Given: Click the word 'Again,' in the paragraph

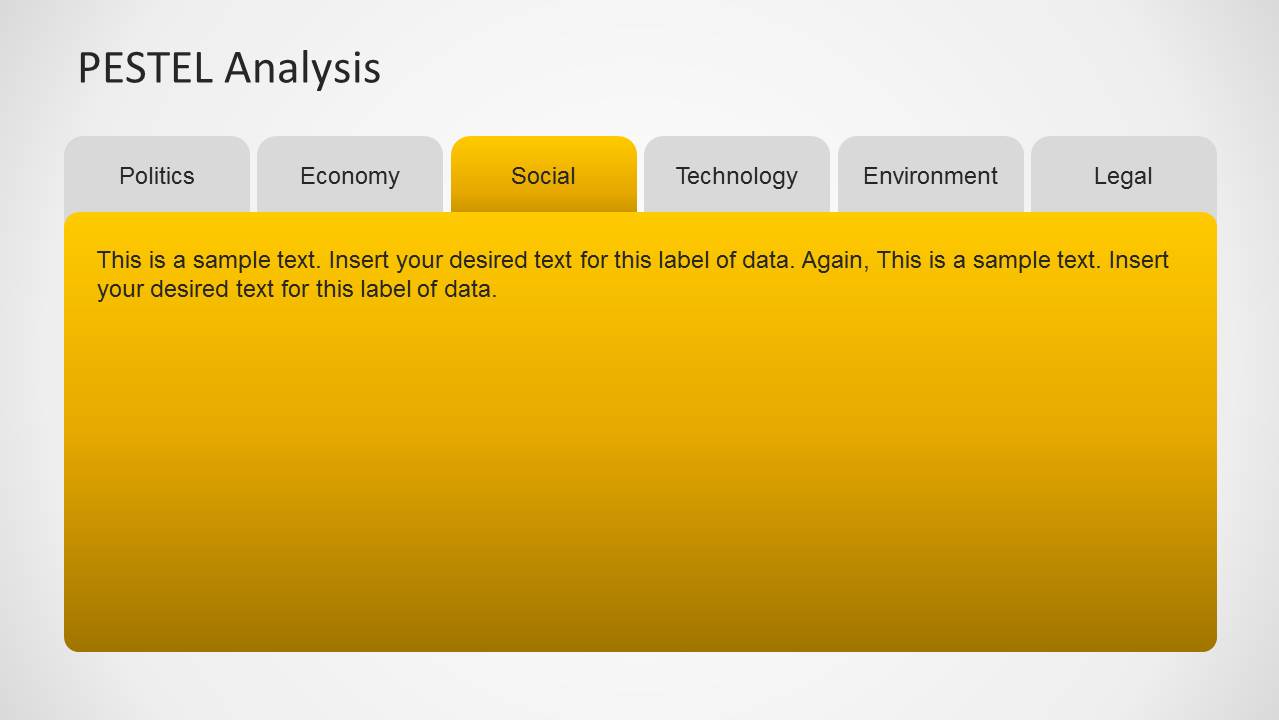Looking at the screenshot, I should click(836, 260).
